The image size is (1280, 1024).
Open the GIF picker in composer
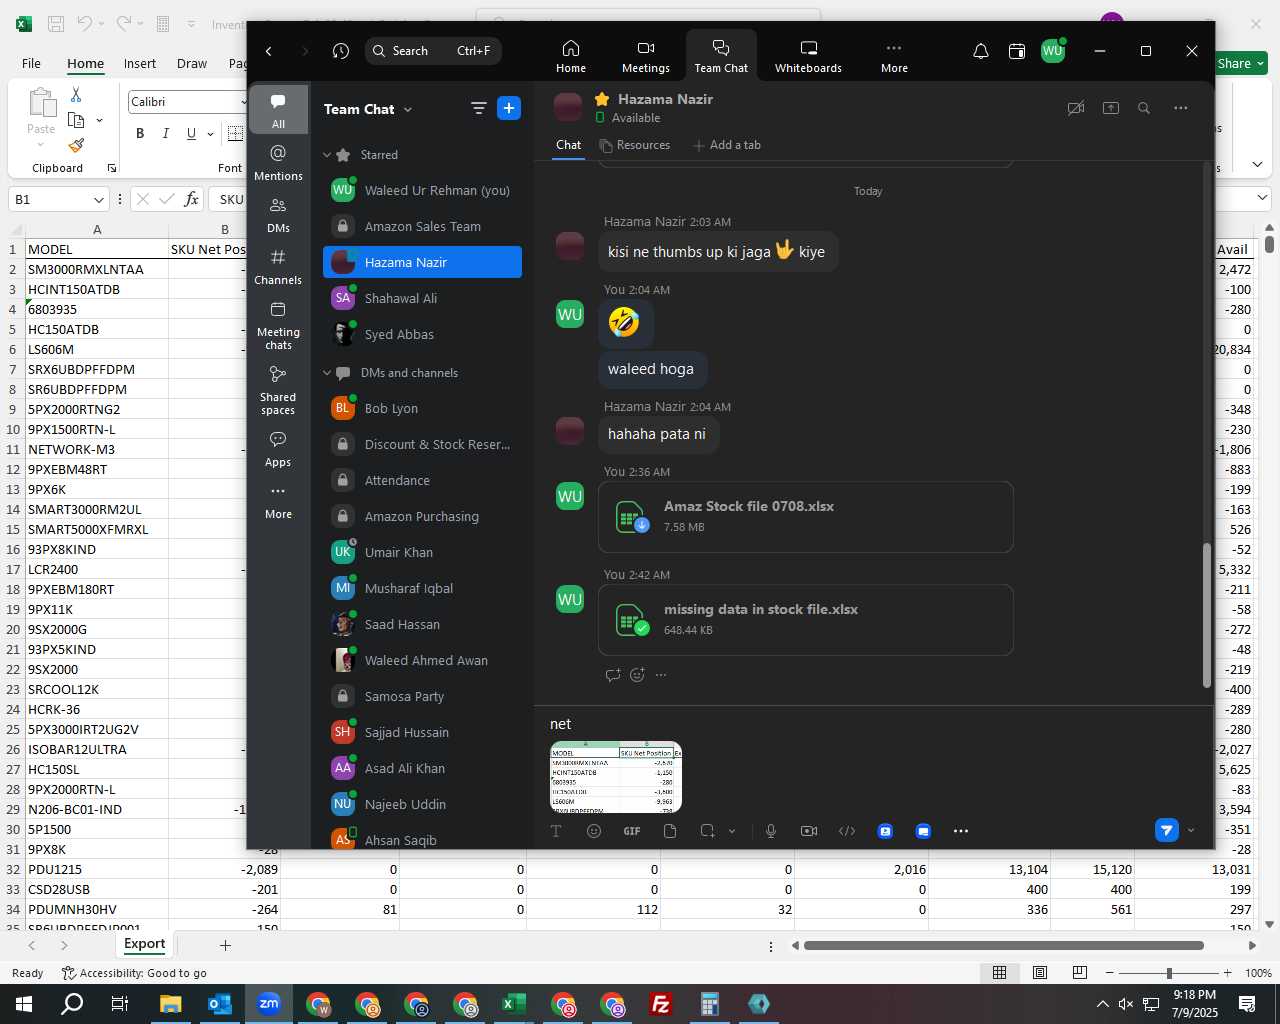coord(632,831)
